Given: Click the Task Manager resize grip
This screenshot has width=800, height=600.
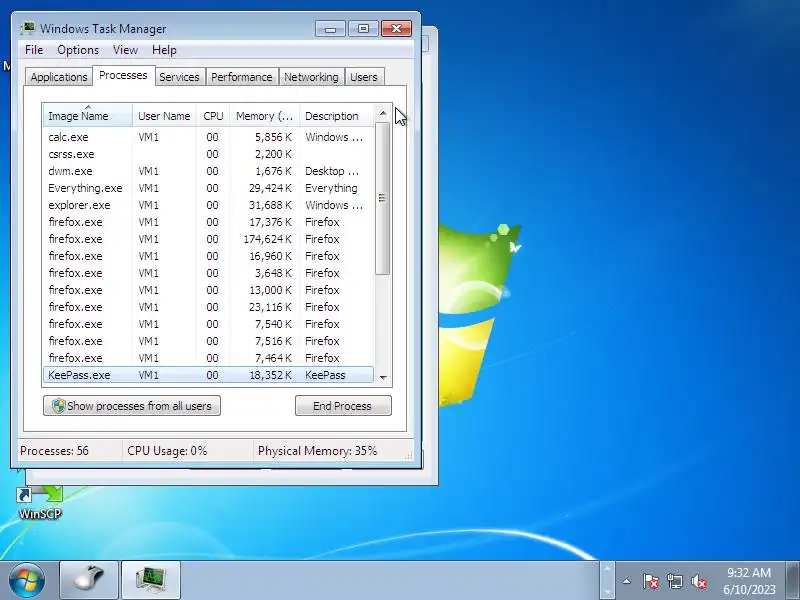Looking at the screenshot, I should click(409, 456).
